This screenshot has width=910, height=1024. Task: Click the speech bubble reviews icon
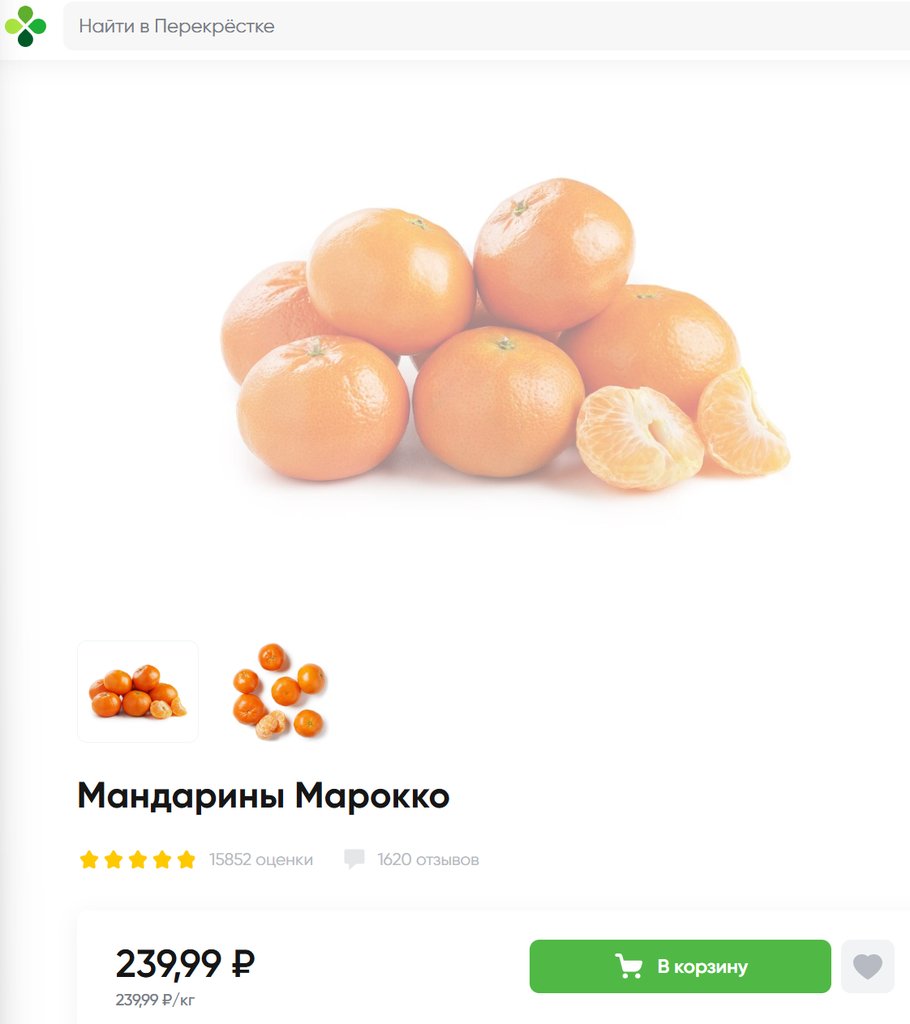click(x=354, y=859)
